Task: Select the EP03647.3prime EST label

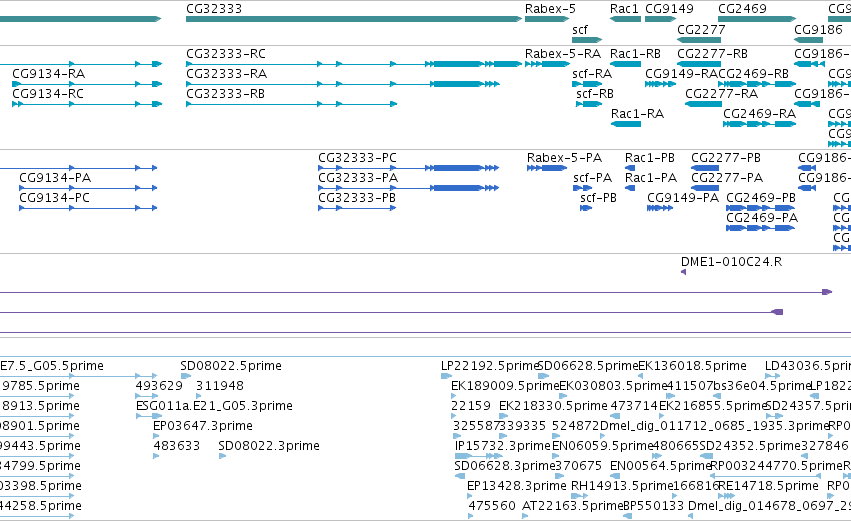Action: pyautogui.click(x=202, y=426)
